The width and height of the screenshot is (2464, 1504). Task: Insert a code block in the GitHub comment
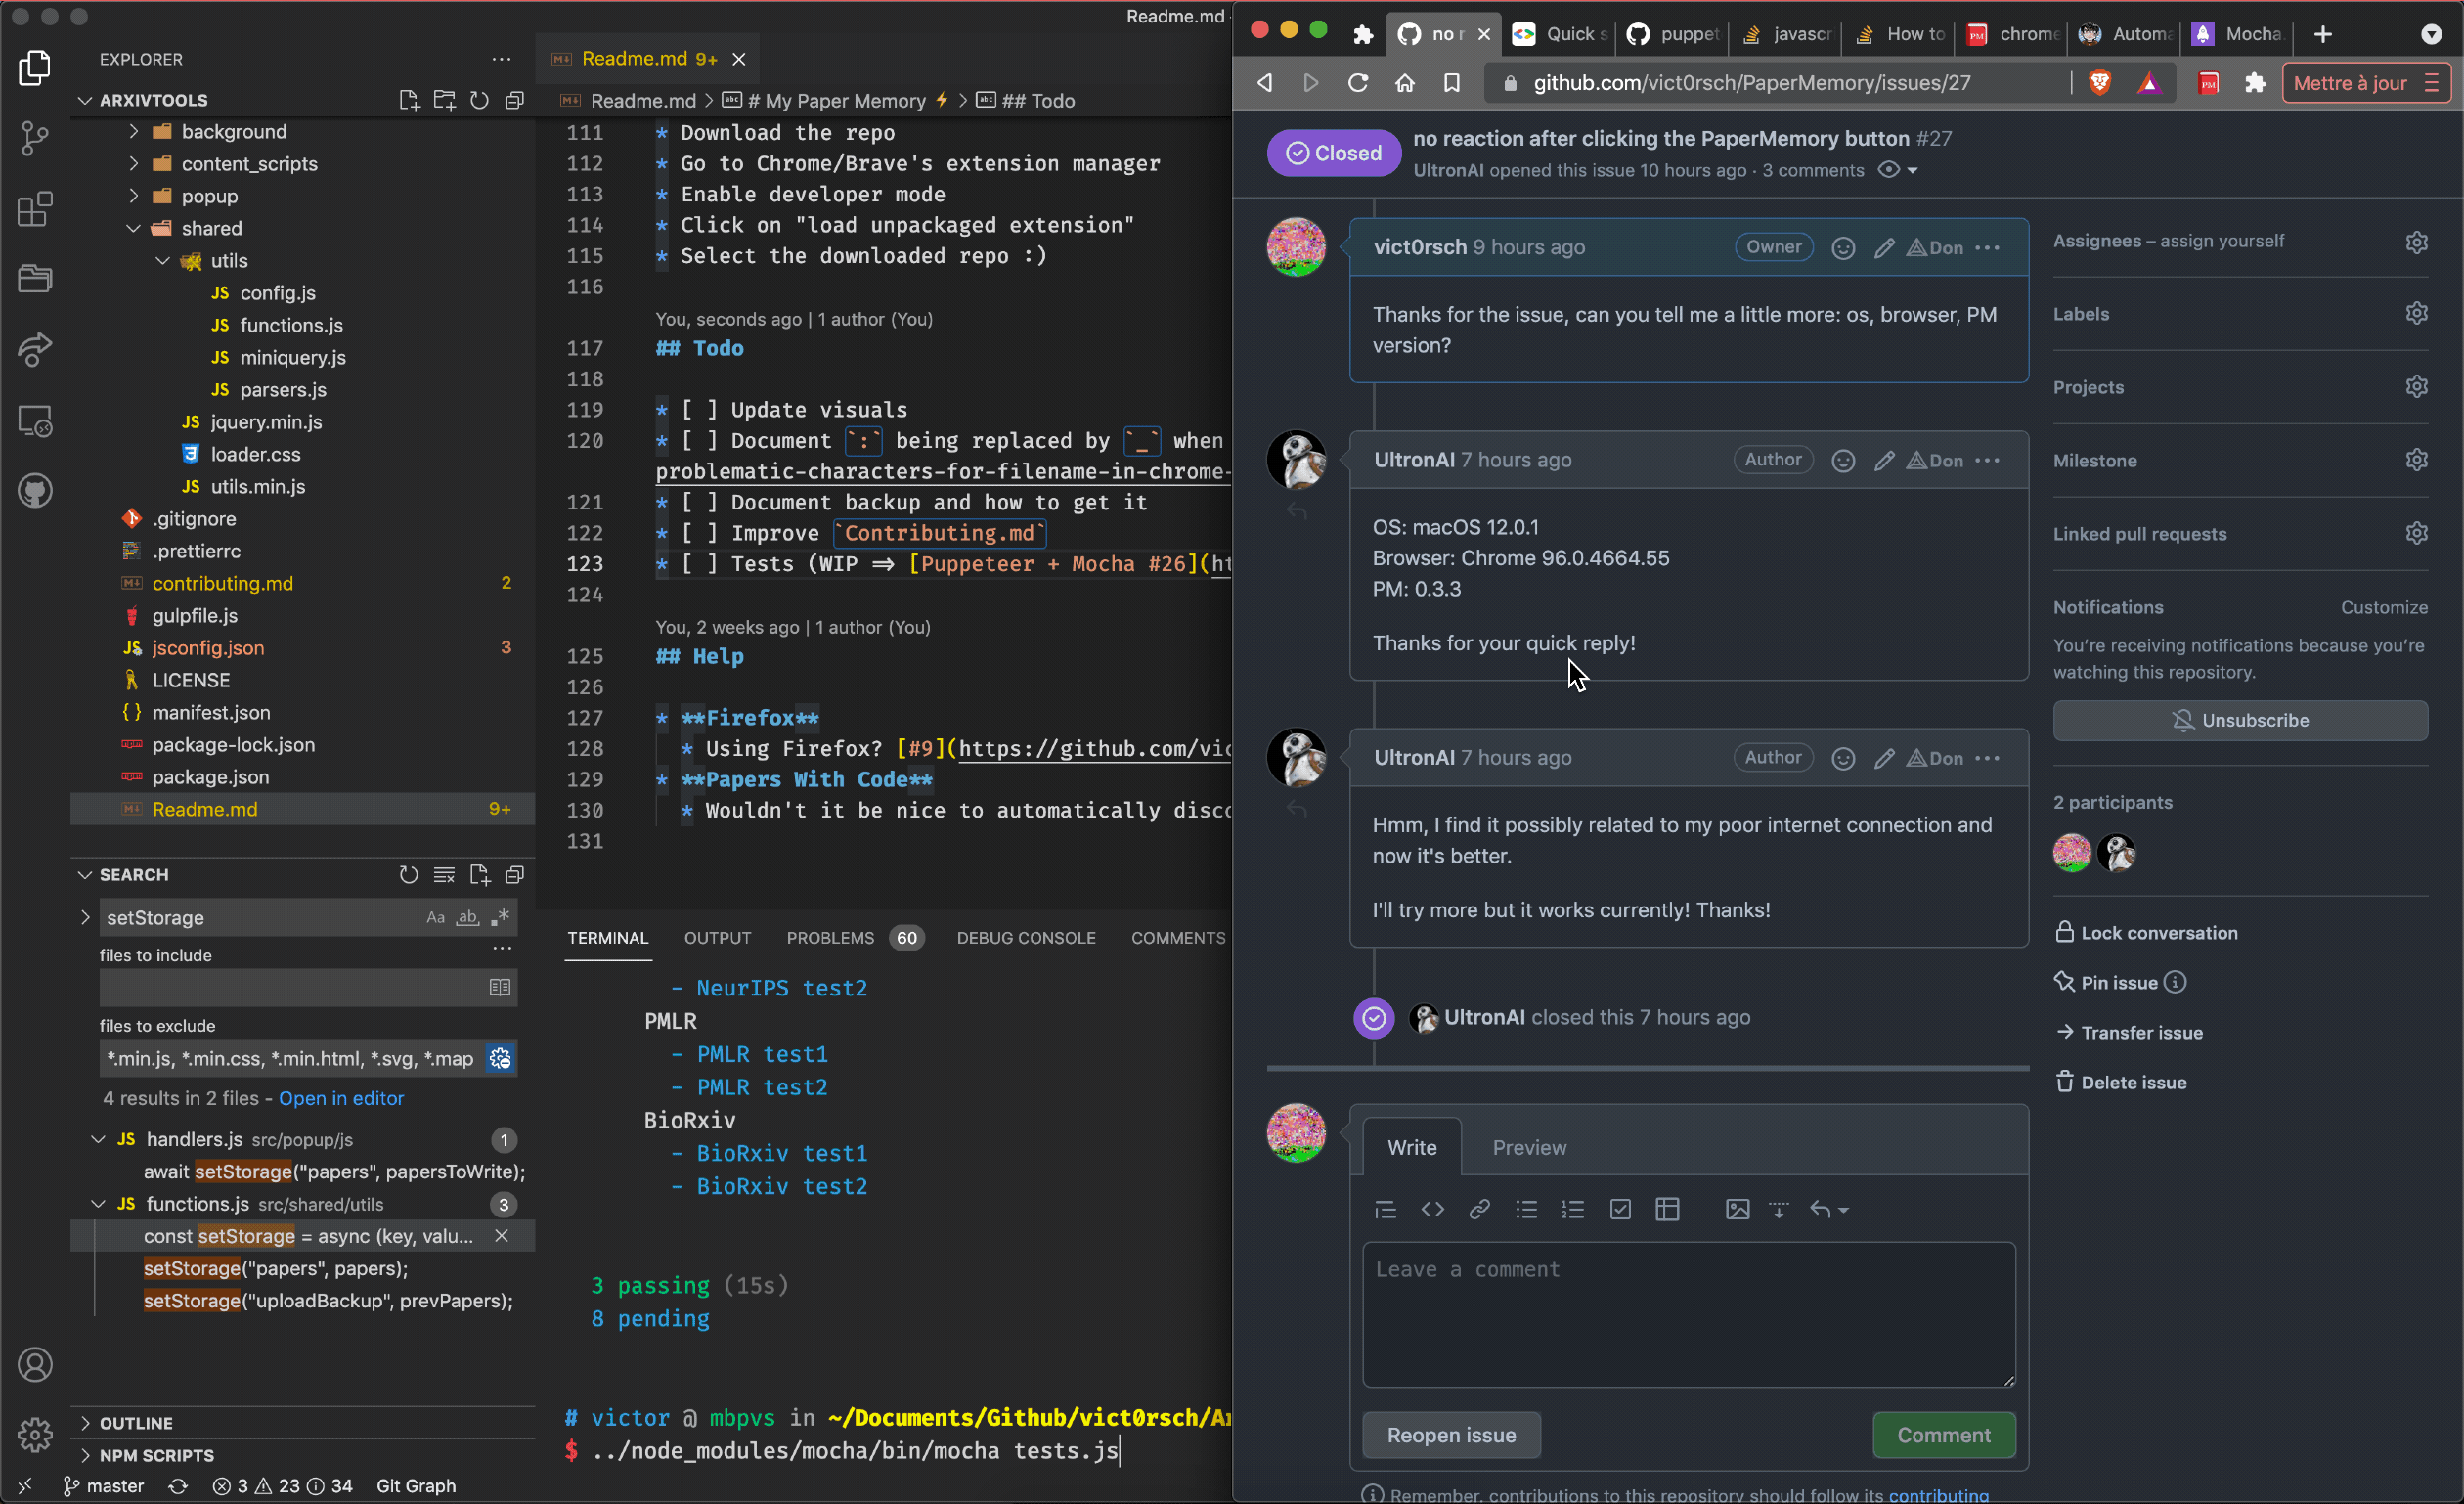pyautogui.click(x=1432, y=1209)
